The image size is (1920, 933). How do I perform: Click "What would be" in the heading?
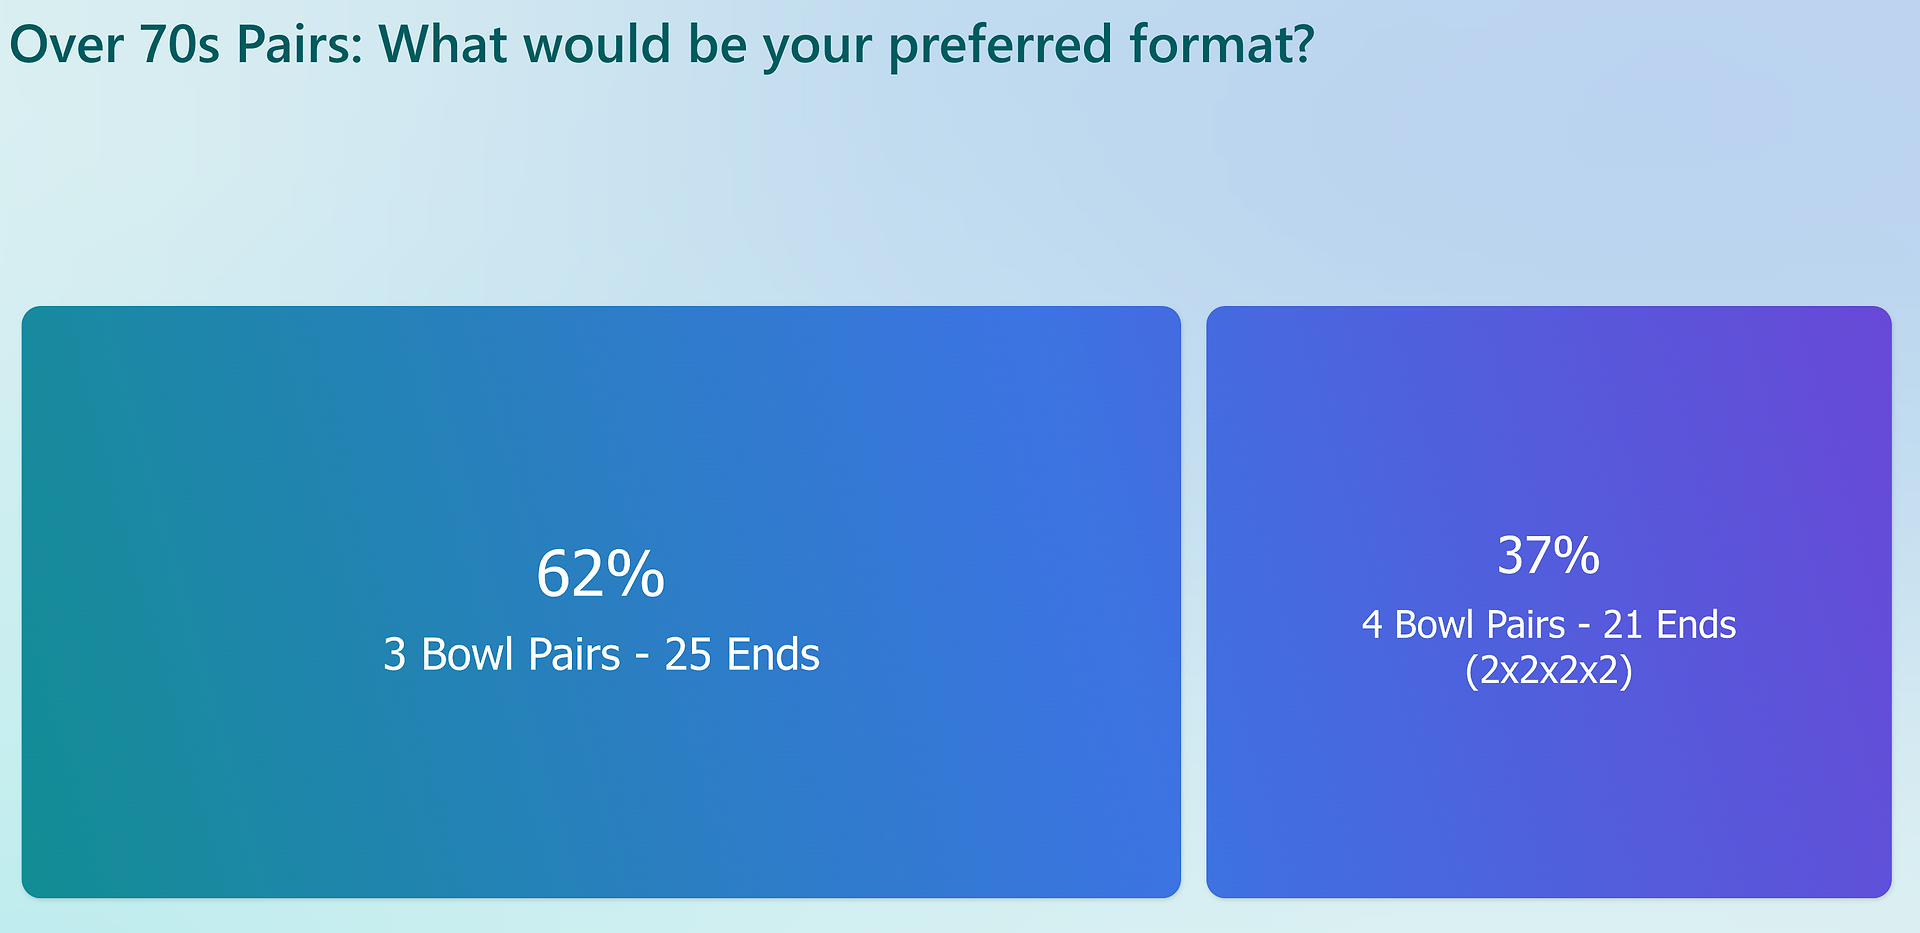point(563,46)
